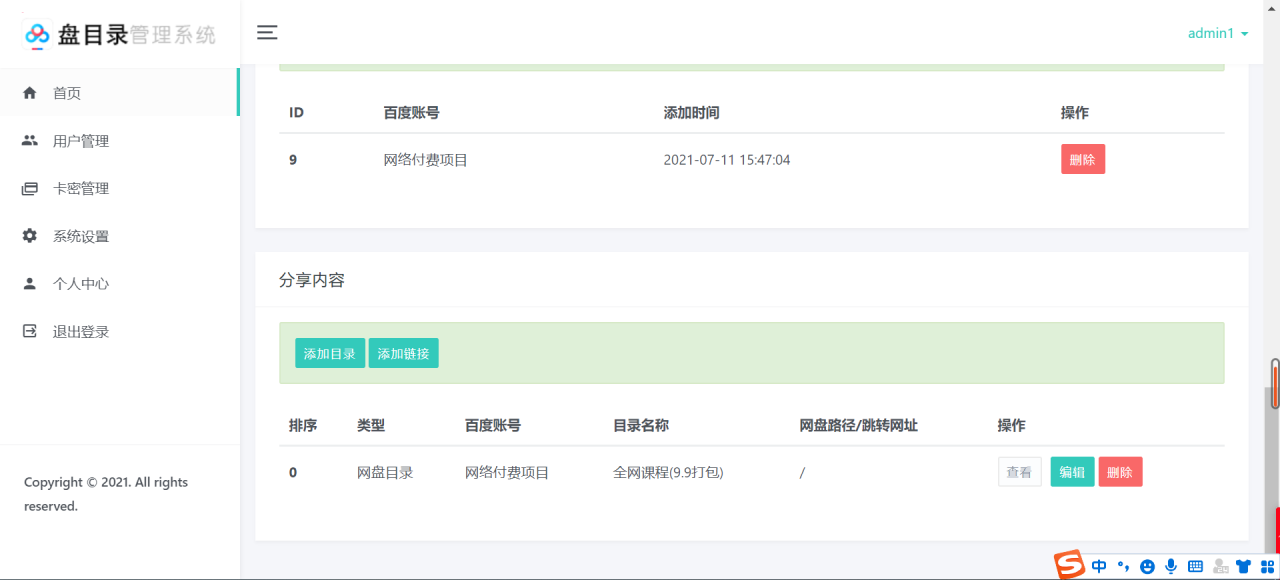Image resolution: width=1280 pixels, height=580 pixels.
Task: Open the admin1 user dropdown
Action: coord(1217,34)
